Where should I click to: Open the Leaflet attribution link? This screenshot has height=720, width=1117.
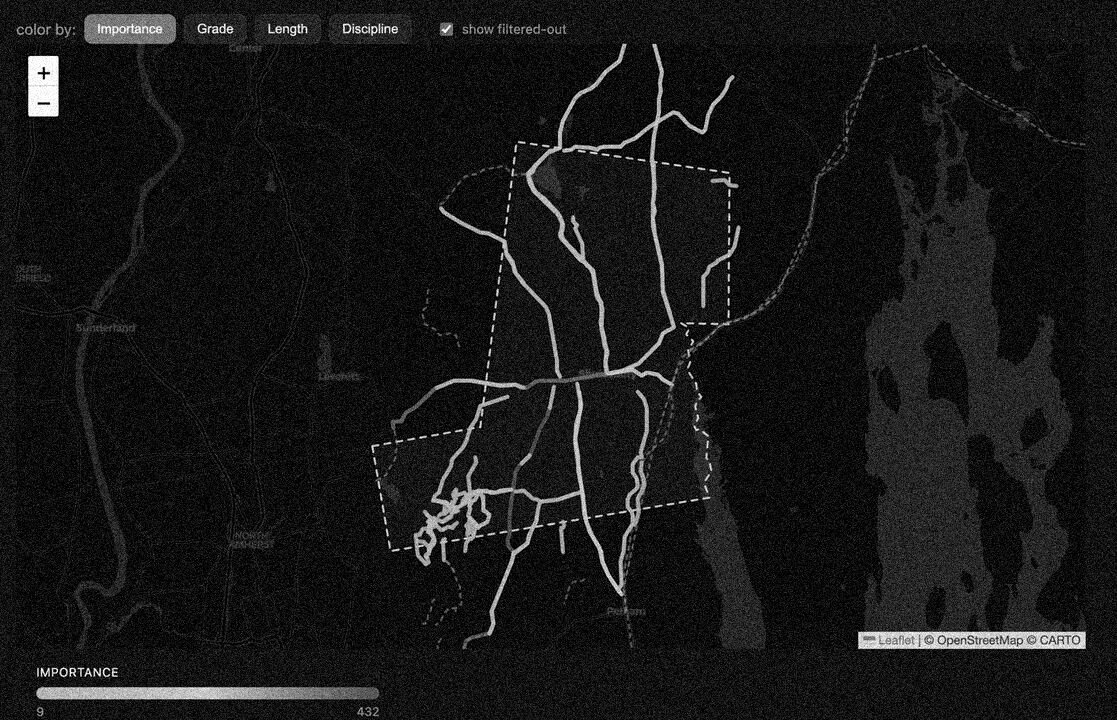(896, 640)
